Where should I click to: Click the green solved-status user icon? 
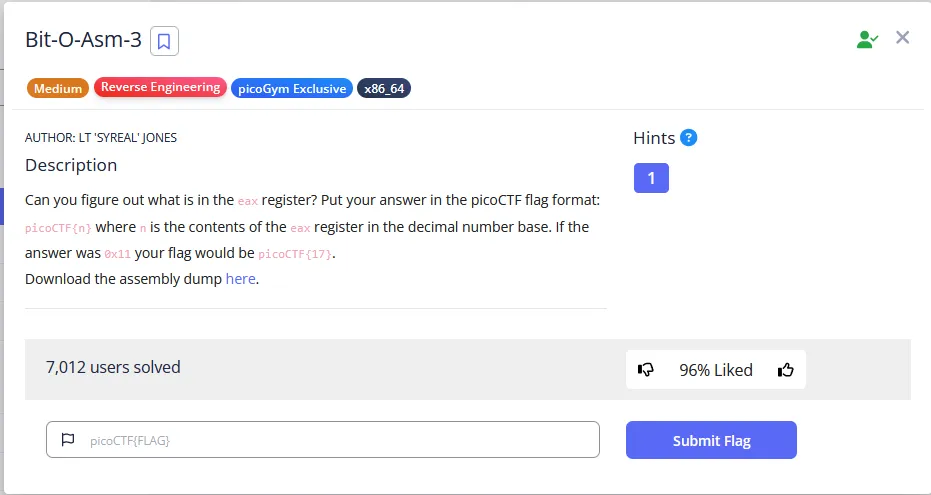866,39
